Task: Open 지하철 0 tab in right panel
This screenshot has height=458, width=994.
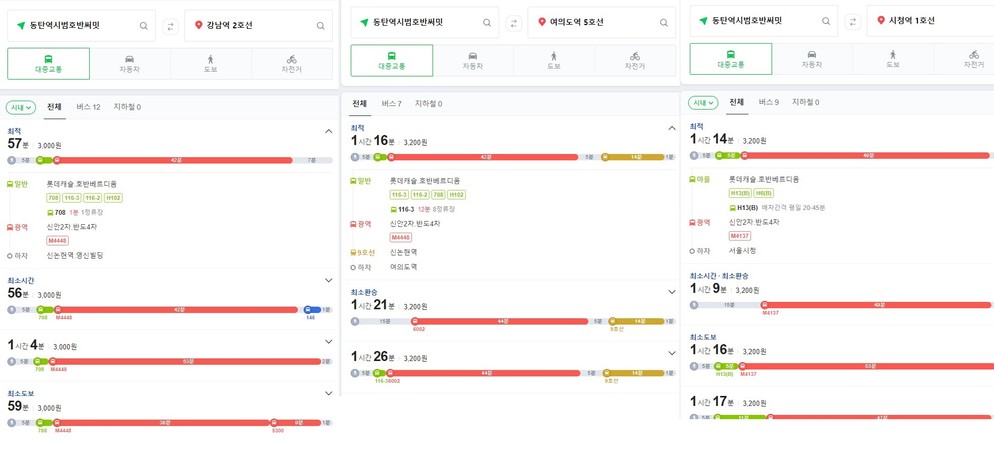Action: pos(805,102)
